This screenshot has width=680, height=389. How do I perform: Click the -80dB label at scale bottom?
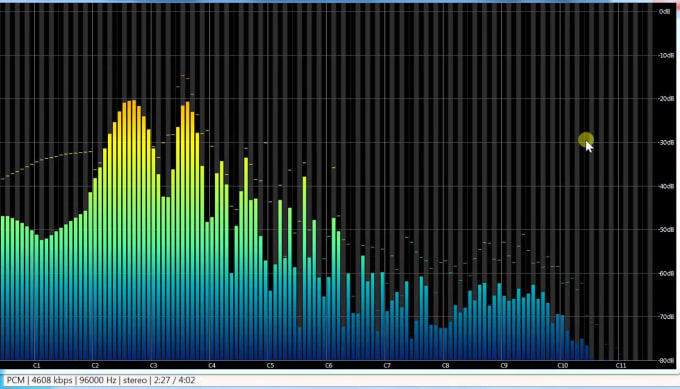coord(666,361)
